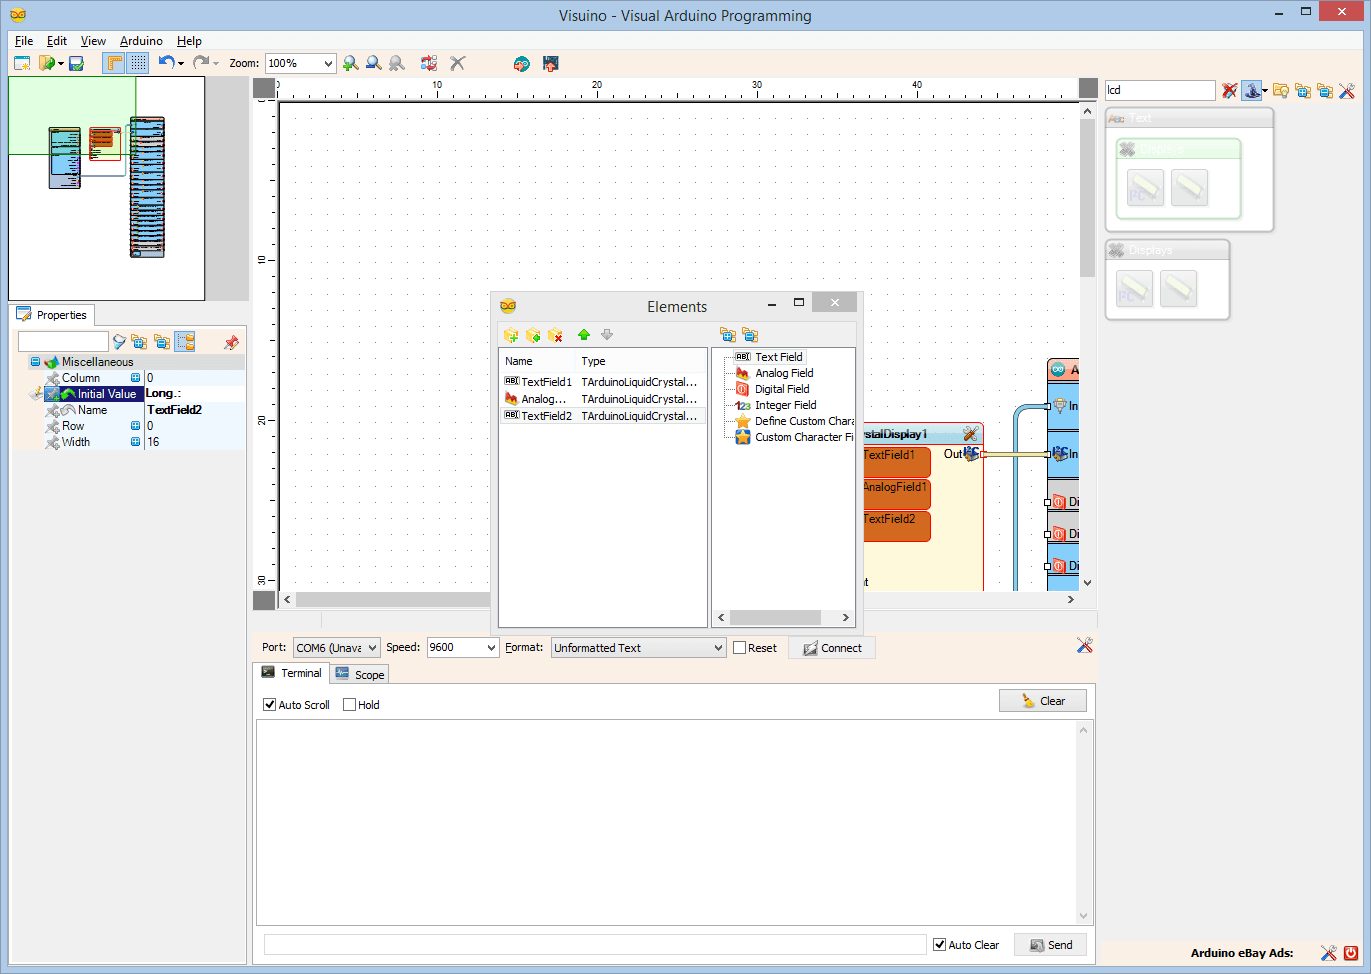Open the wizard icon in right panel
The width and height of the screenshot is (1371, 974).
(1253, 90)
